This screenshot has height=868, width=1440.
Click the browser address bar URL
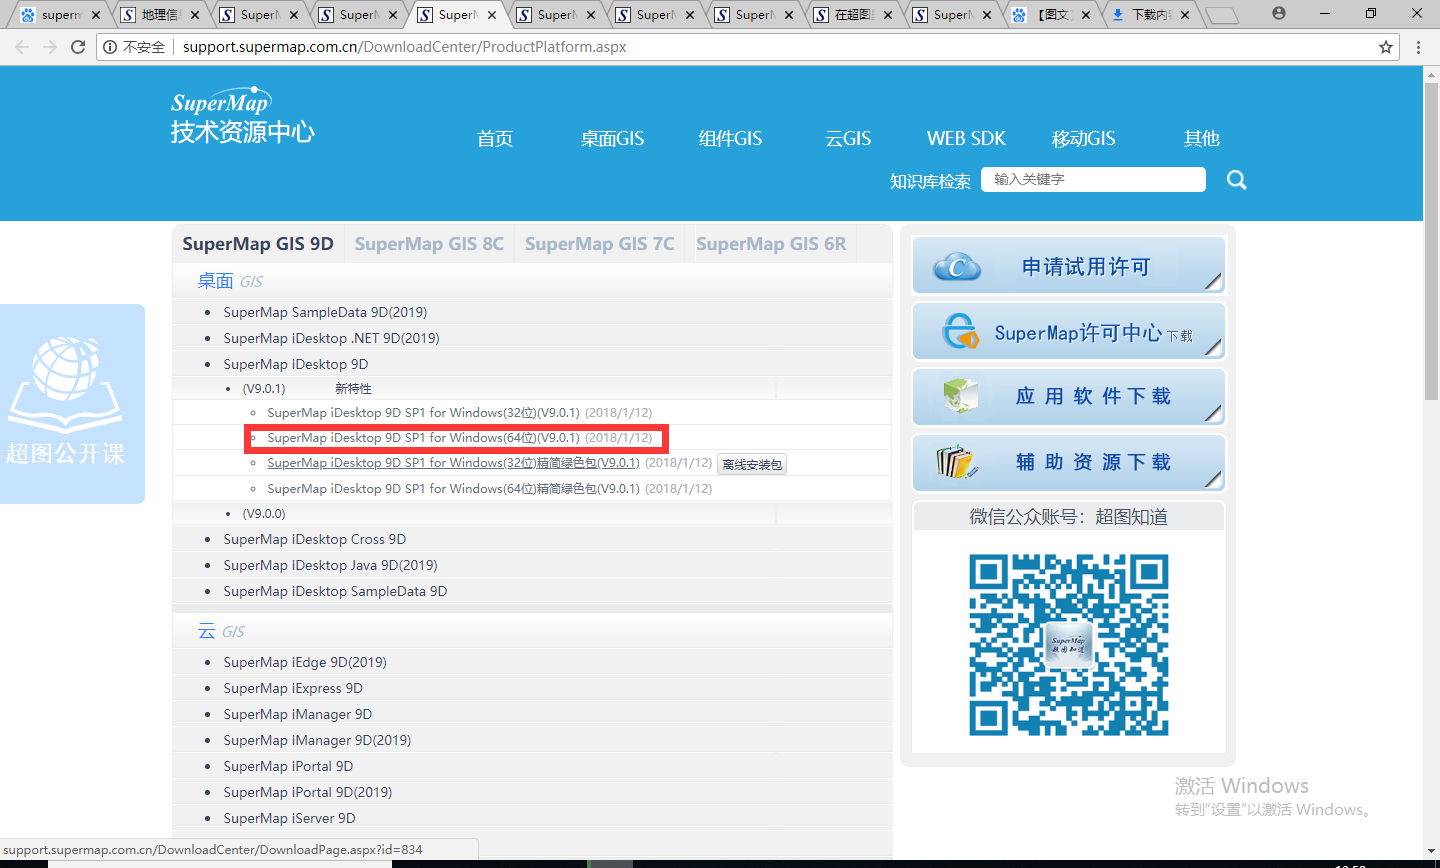point(404,47)
